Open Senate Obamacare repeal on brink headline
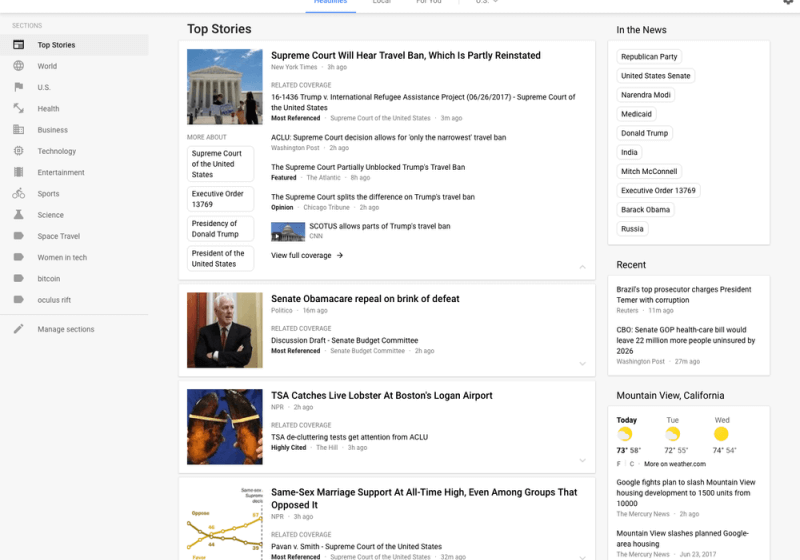Viewport: 800px width, 560px height. tap(365, 298)
